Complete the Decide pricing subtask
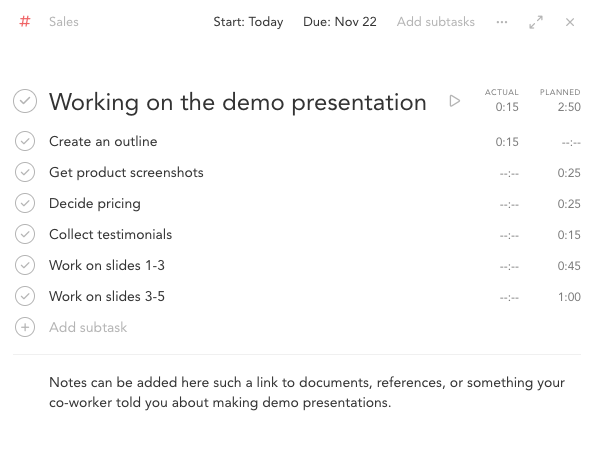This screenshot has height=451, width=595. pyautogui.click(x=25, y=203)
